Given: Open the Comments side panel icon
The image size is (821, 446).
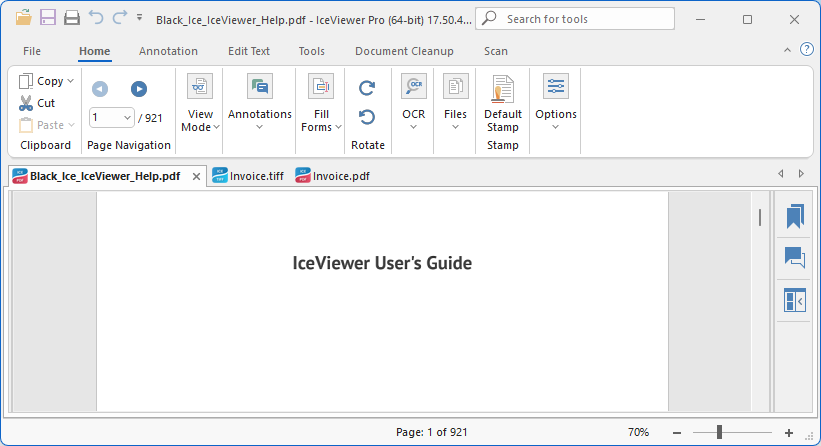Looking at the screenshot, I should coord(795,258).
